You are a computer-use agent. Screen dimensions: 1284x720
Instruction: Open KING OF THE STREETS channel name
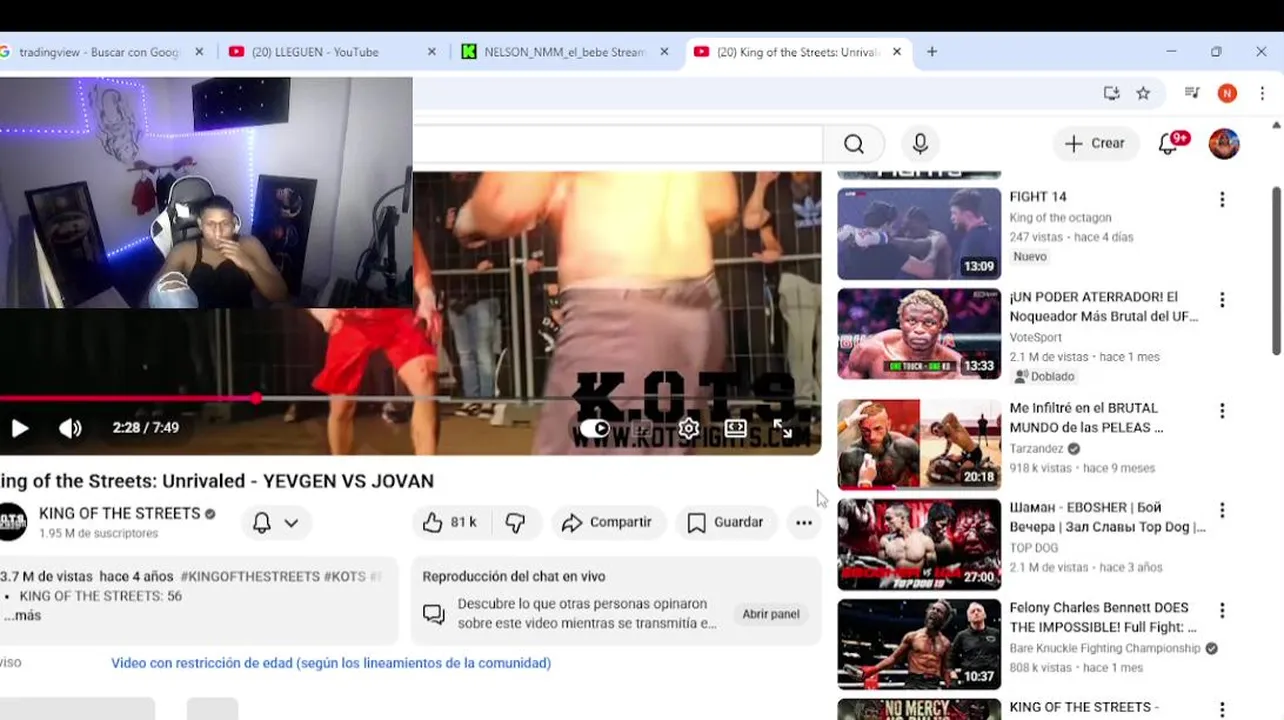[119, 513]
